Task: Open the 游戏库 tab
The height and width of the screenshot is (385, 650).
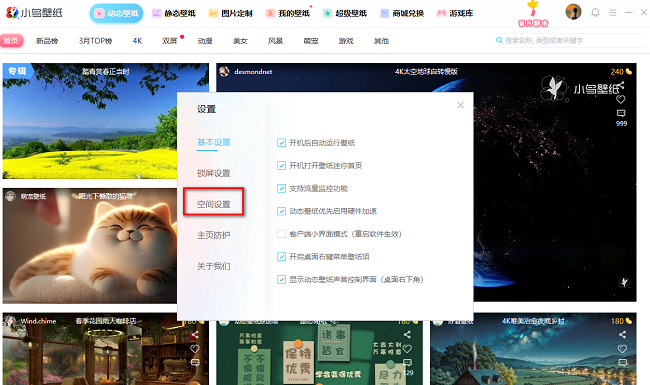Action: 455,13
